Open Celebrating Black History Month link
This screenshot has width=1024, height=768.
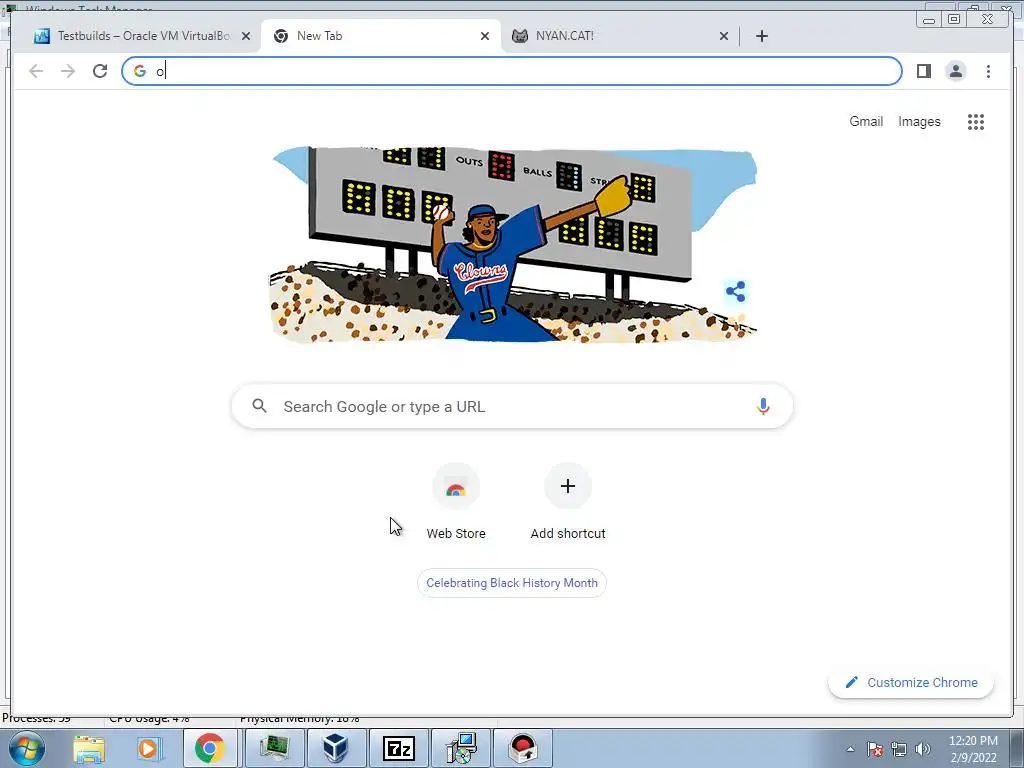pos(512,583)
